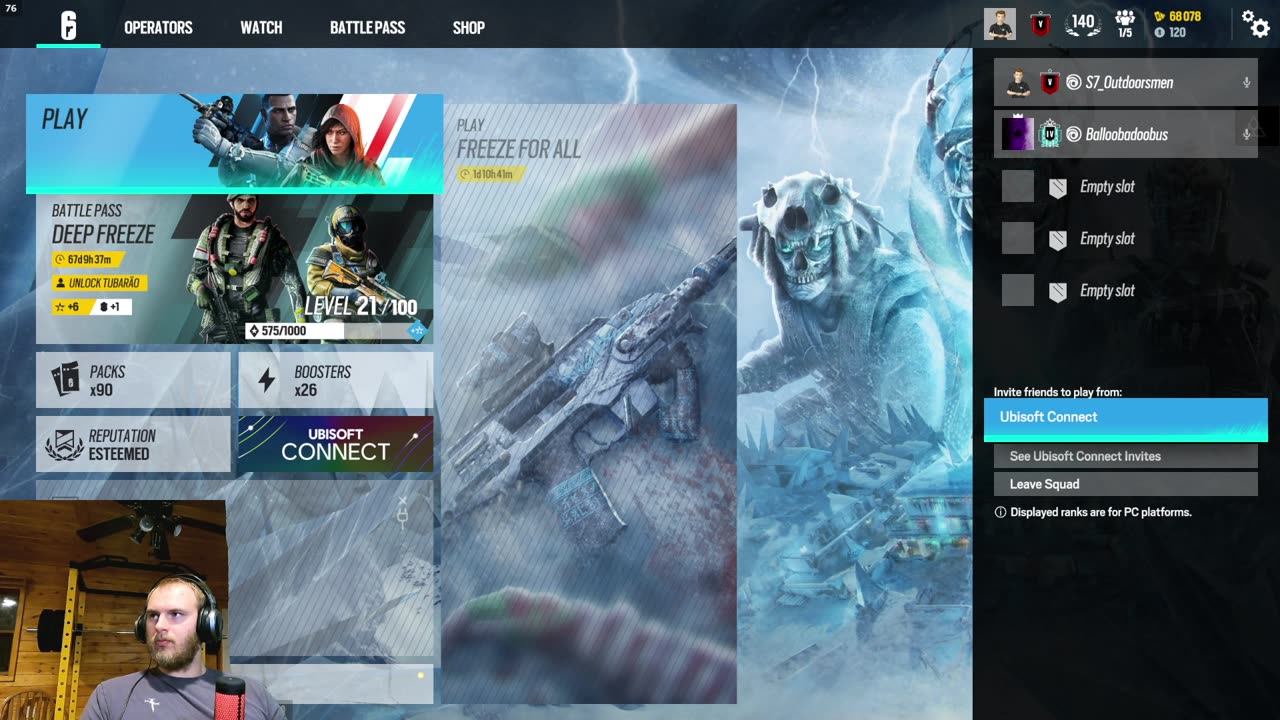Click S7_Outdoorsmen's avatar
The image size is (1280, 720).
[1017, 82]
